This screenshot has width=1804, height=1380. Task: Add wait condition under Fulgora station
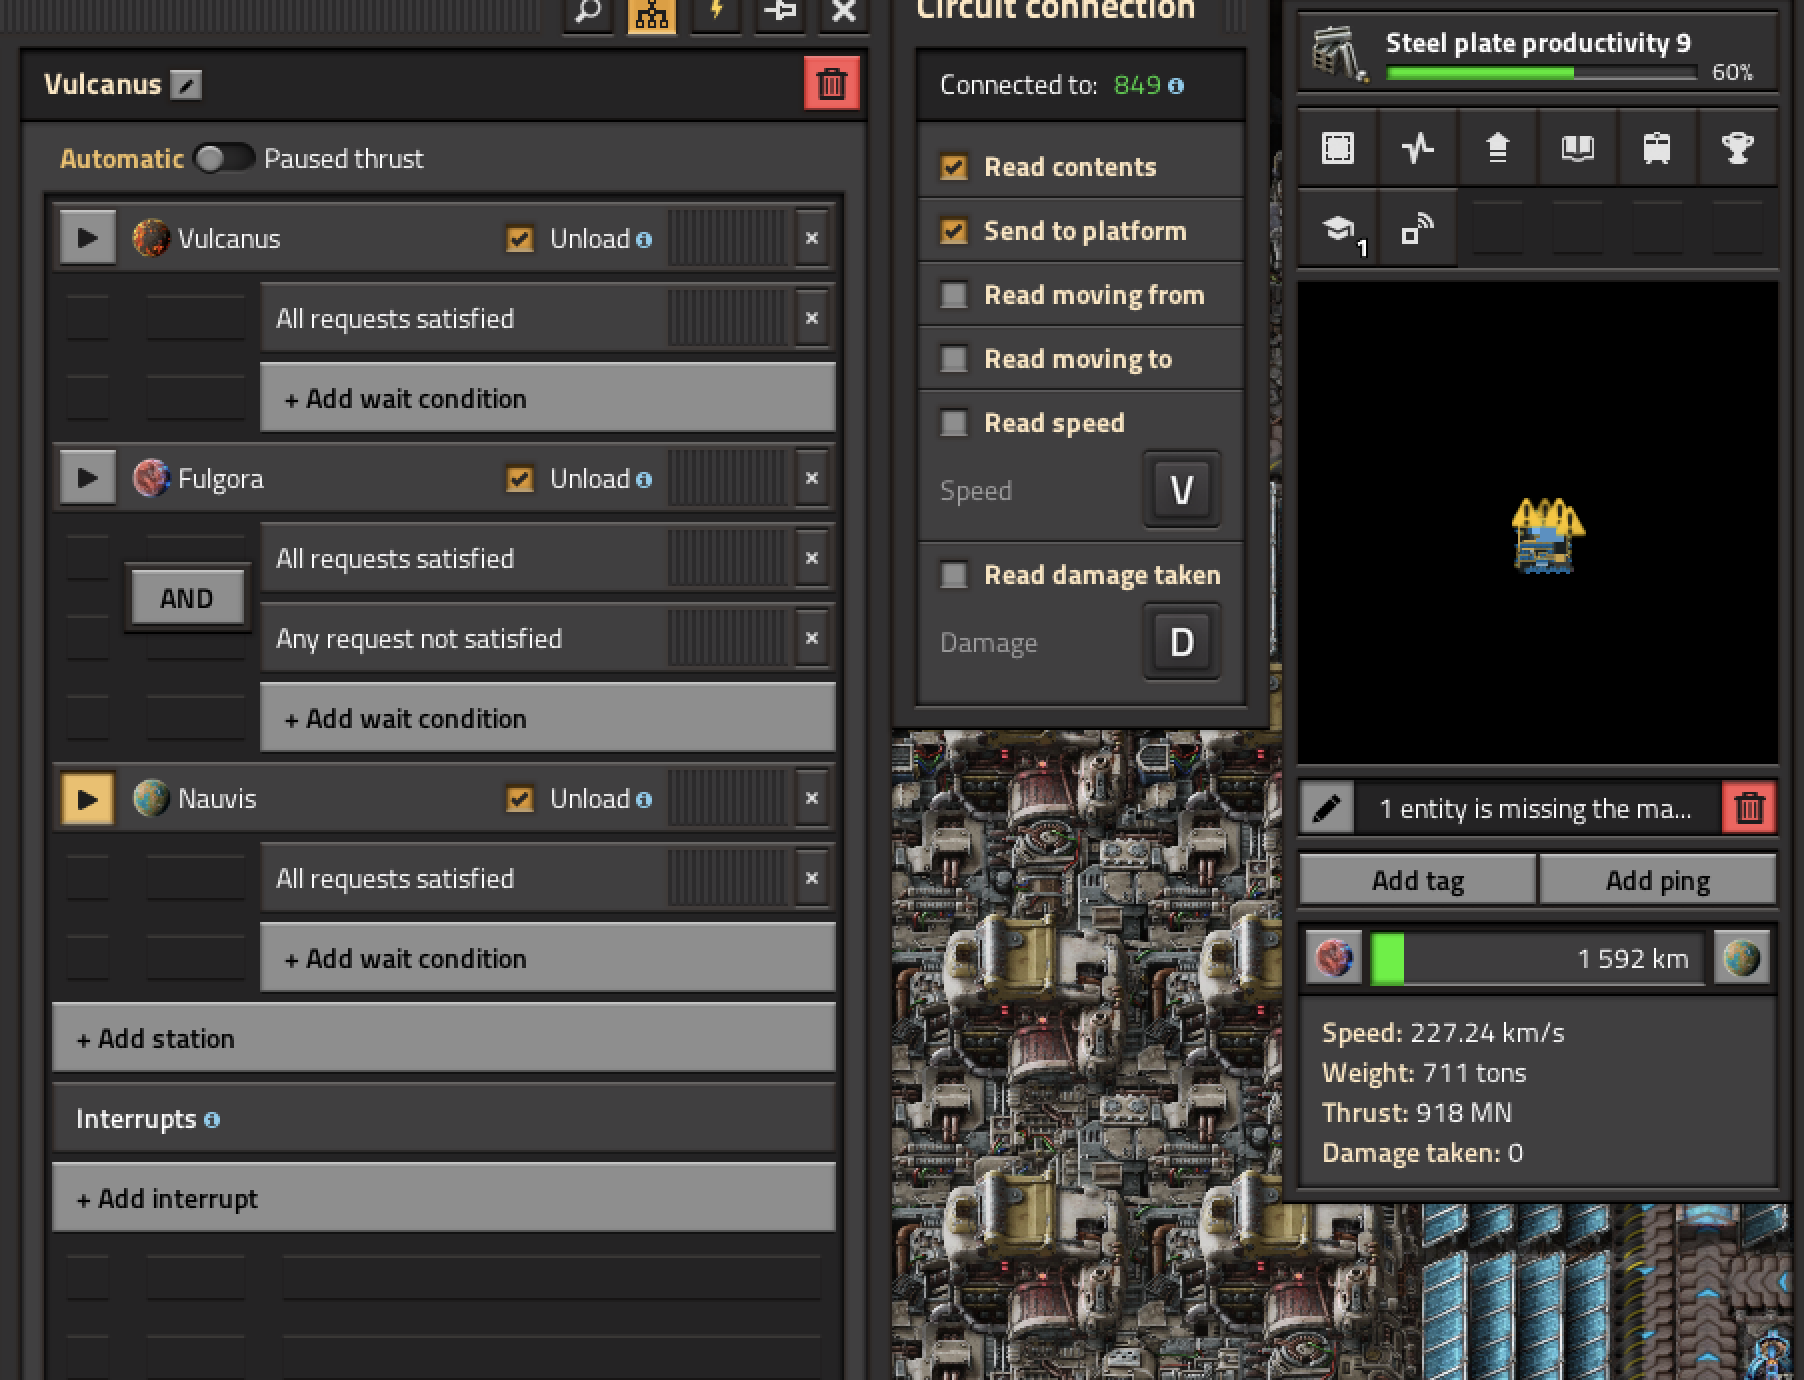click(x=547, y=718)
